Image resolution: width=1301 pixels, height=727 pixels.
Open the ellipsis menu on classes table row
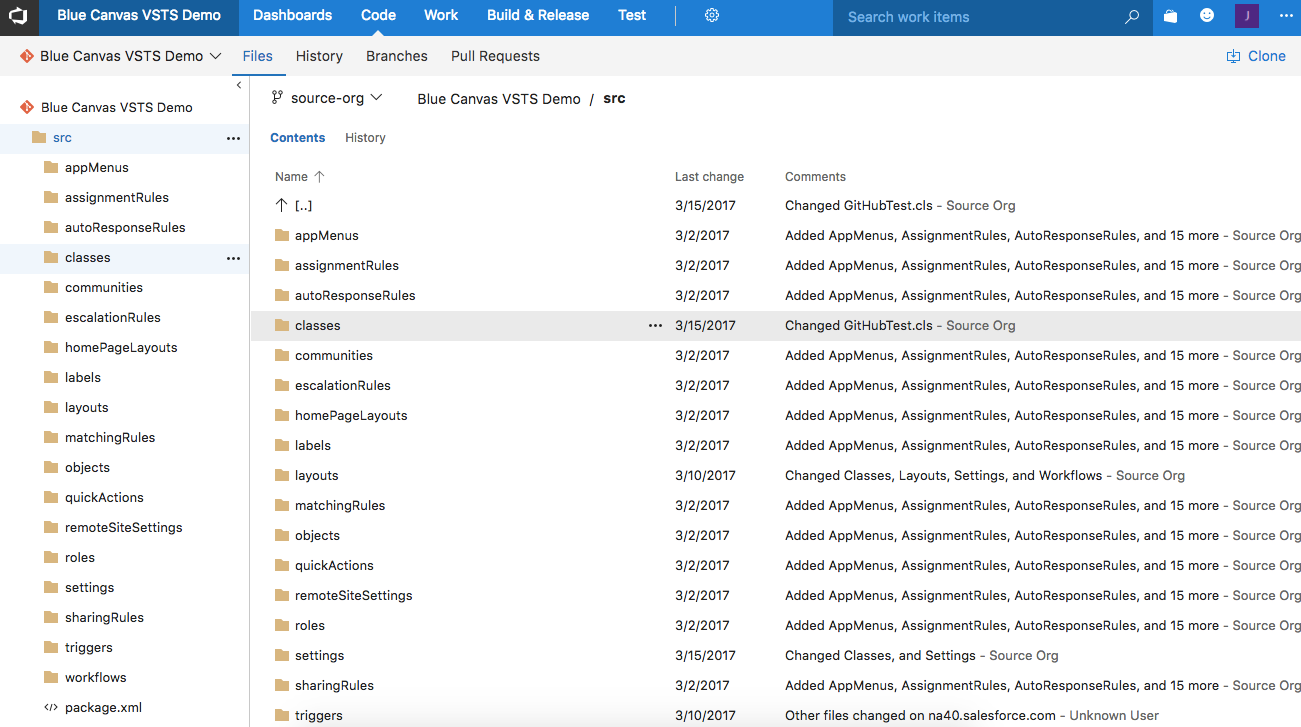[x=655, y=326]
